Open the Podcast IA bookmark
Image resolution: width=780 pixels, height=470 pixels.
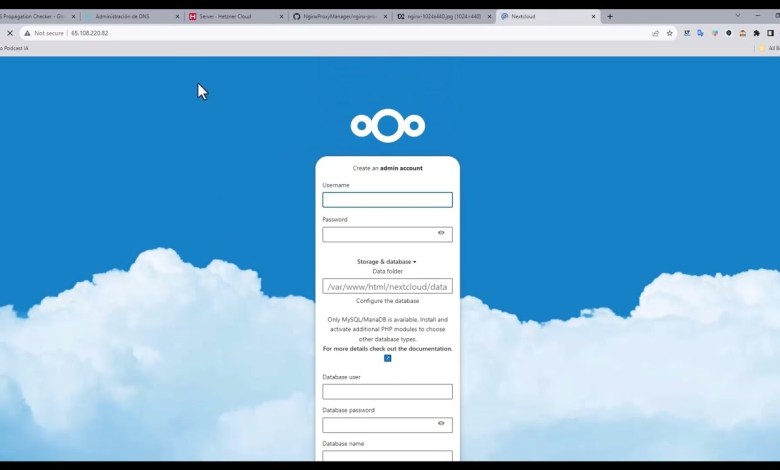[x=14, y=48]
